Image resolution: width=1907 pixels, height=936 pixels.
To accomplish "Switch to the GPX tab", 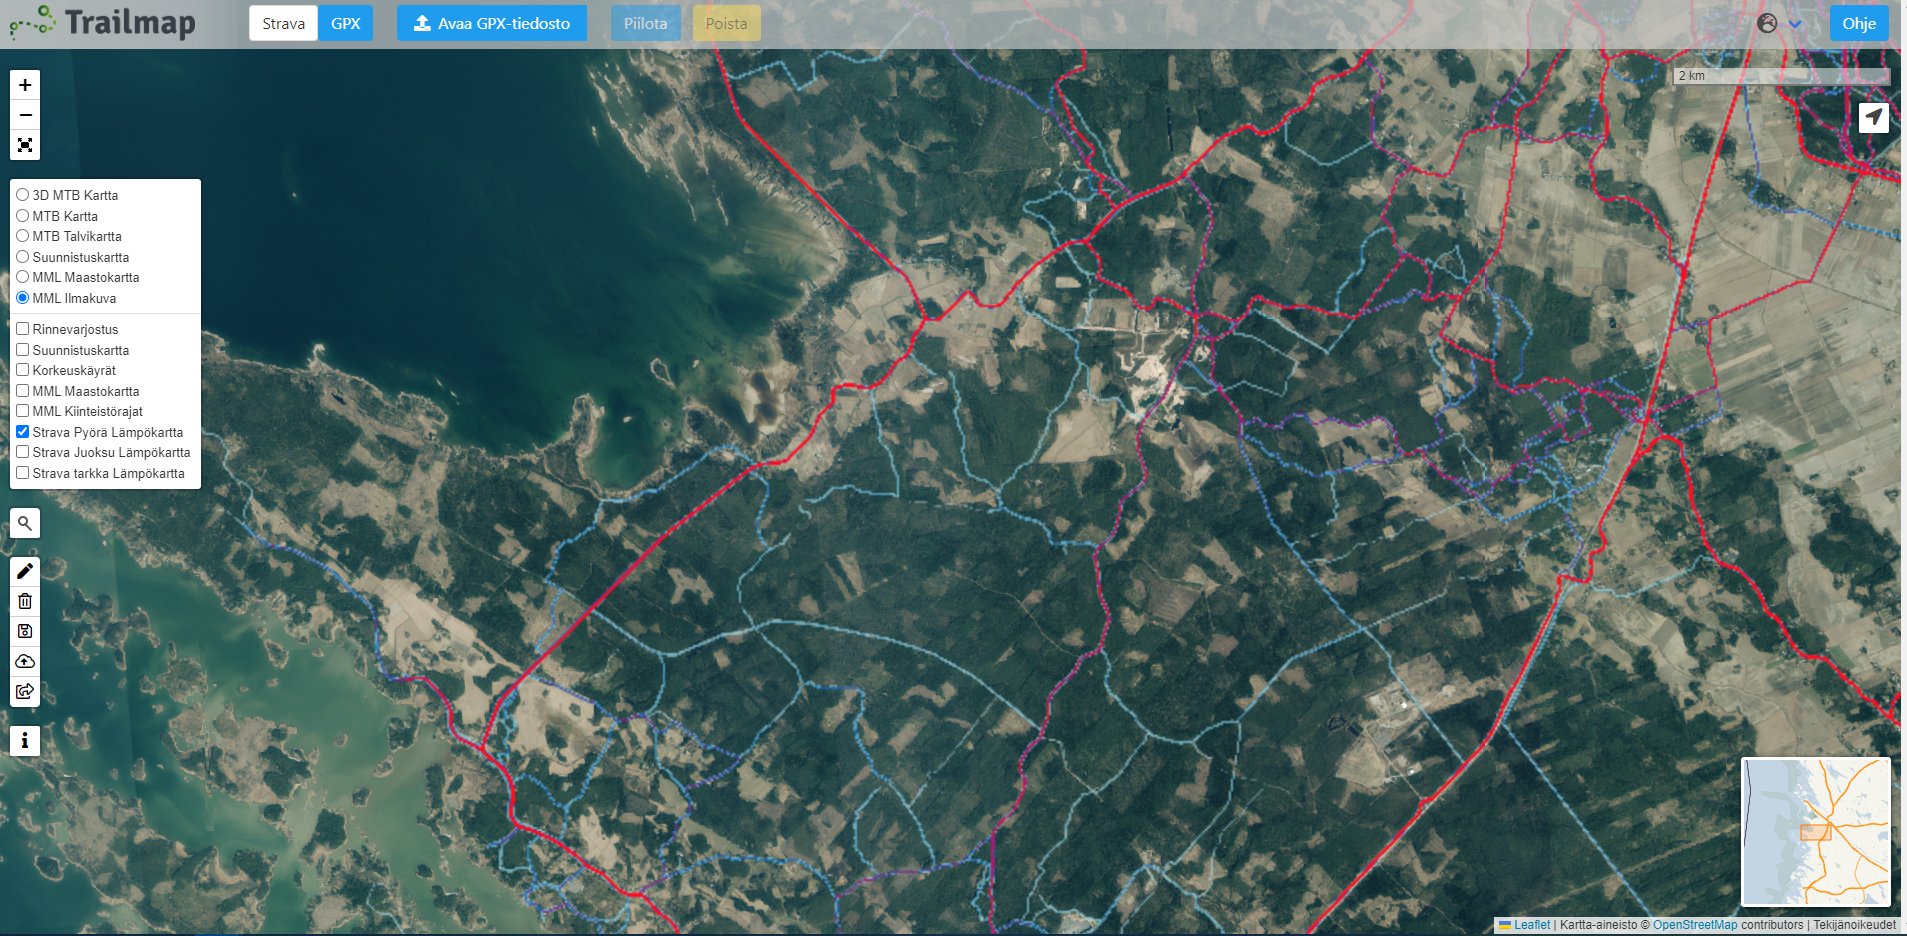I will 346,24.
